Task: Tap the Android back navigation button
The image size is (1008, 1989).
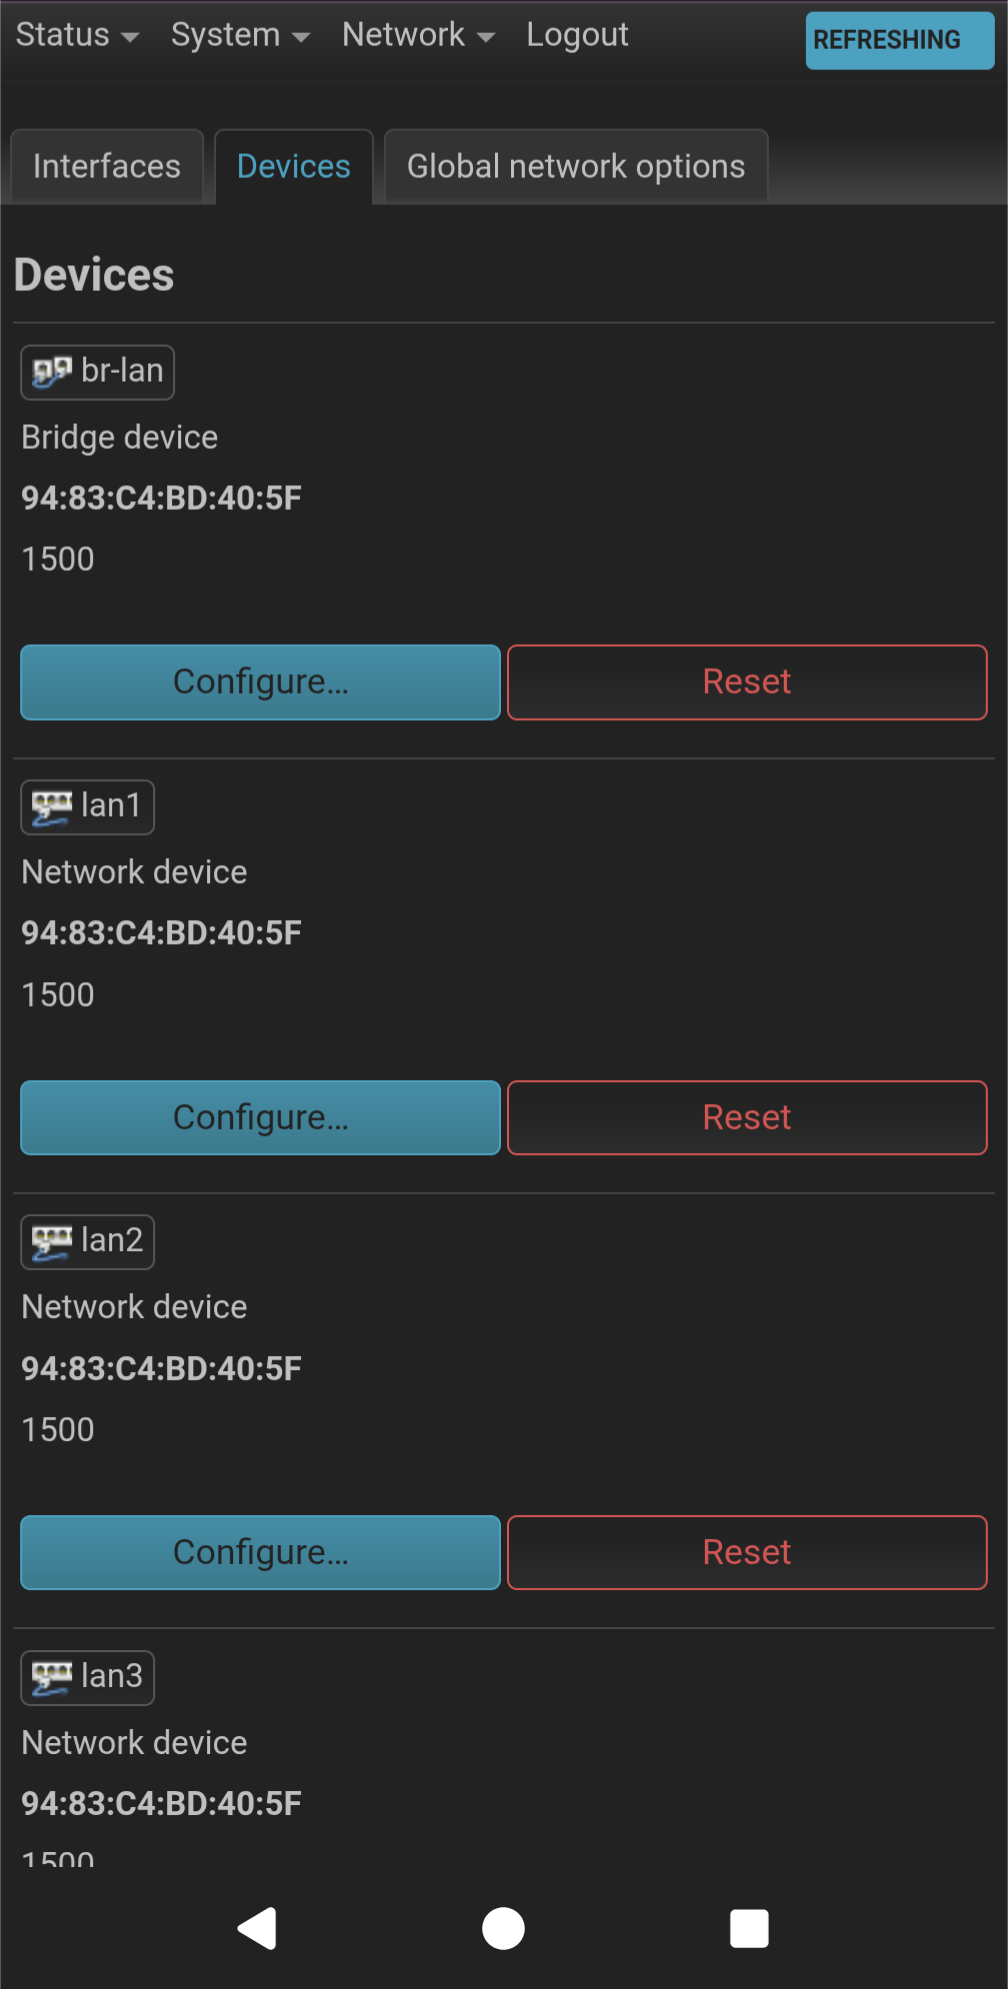Action: 258,1928
